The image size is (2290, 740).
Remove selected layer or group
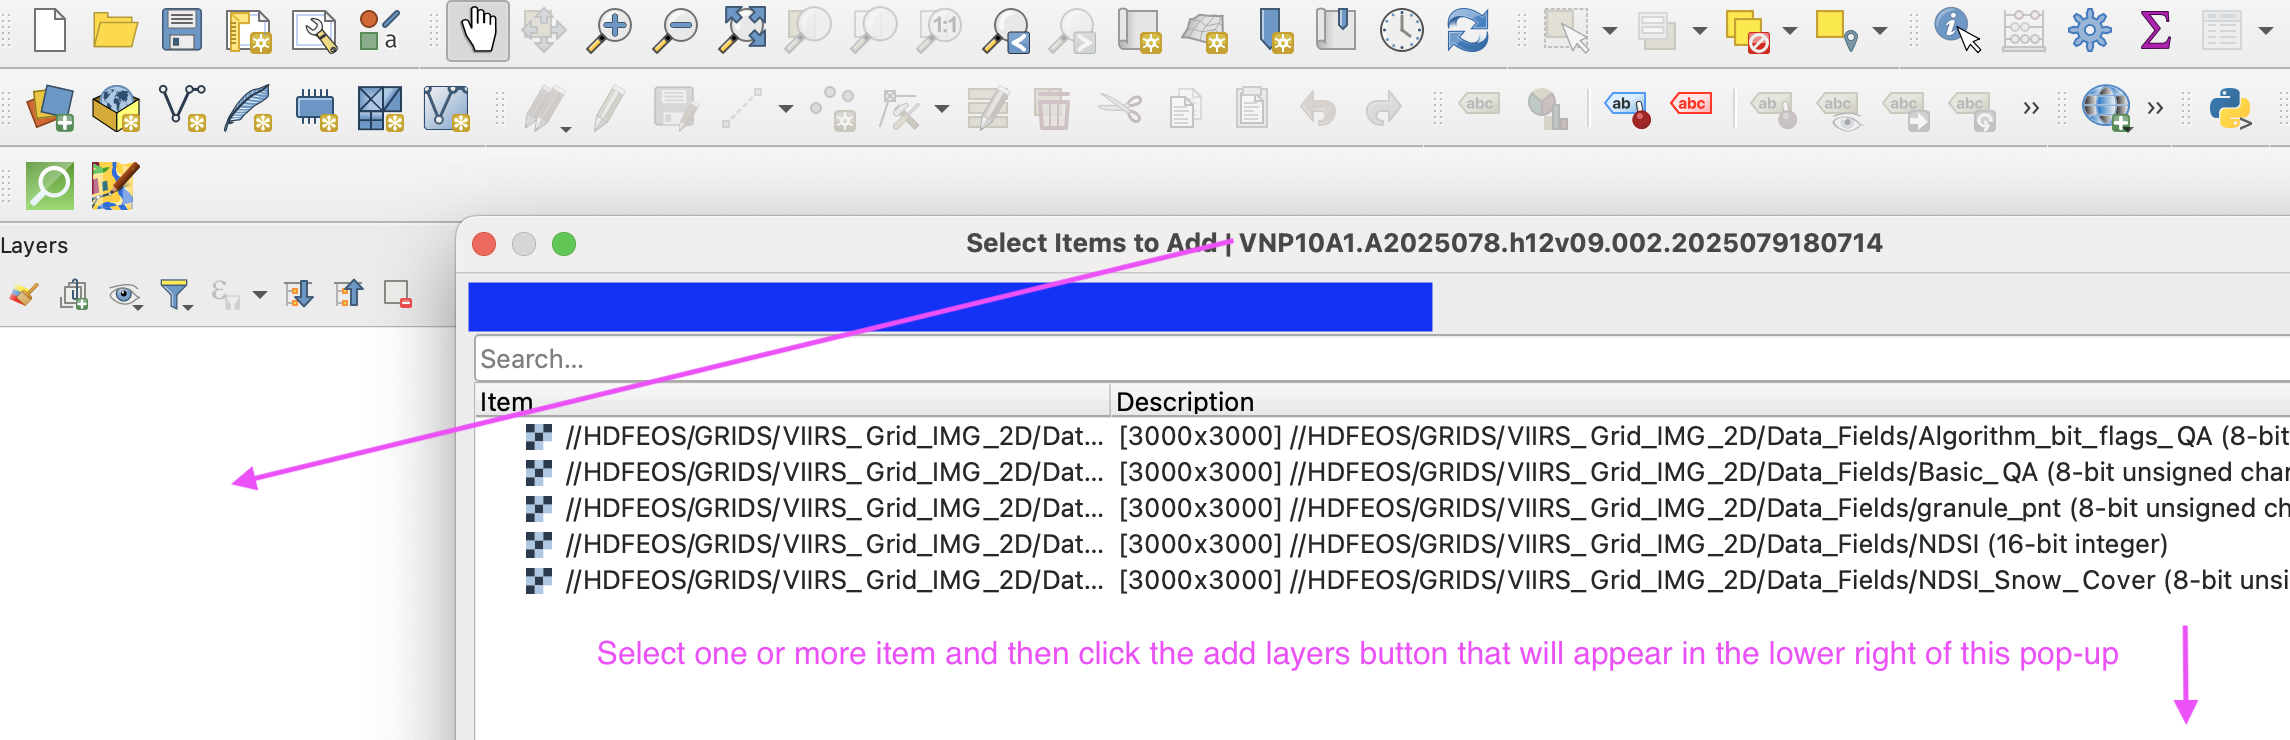tap(398, 294)
